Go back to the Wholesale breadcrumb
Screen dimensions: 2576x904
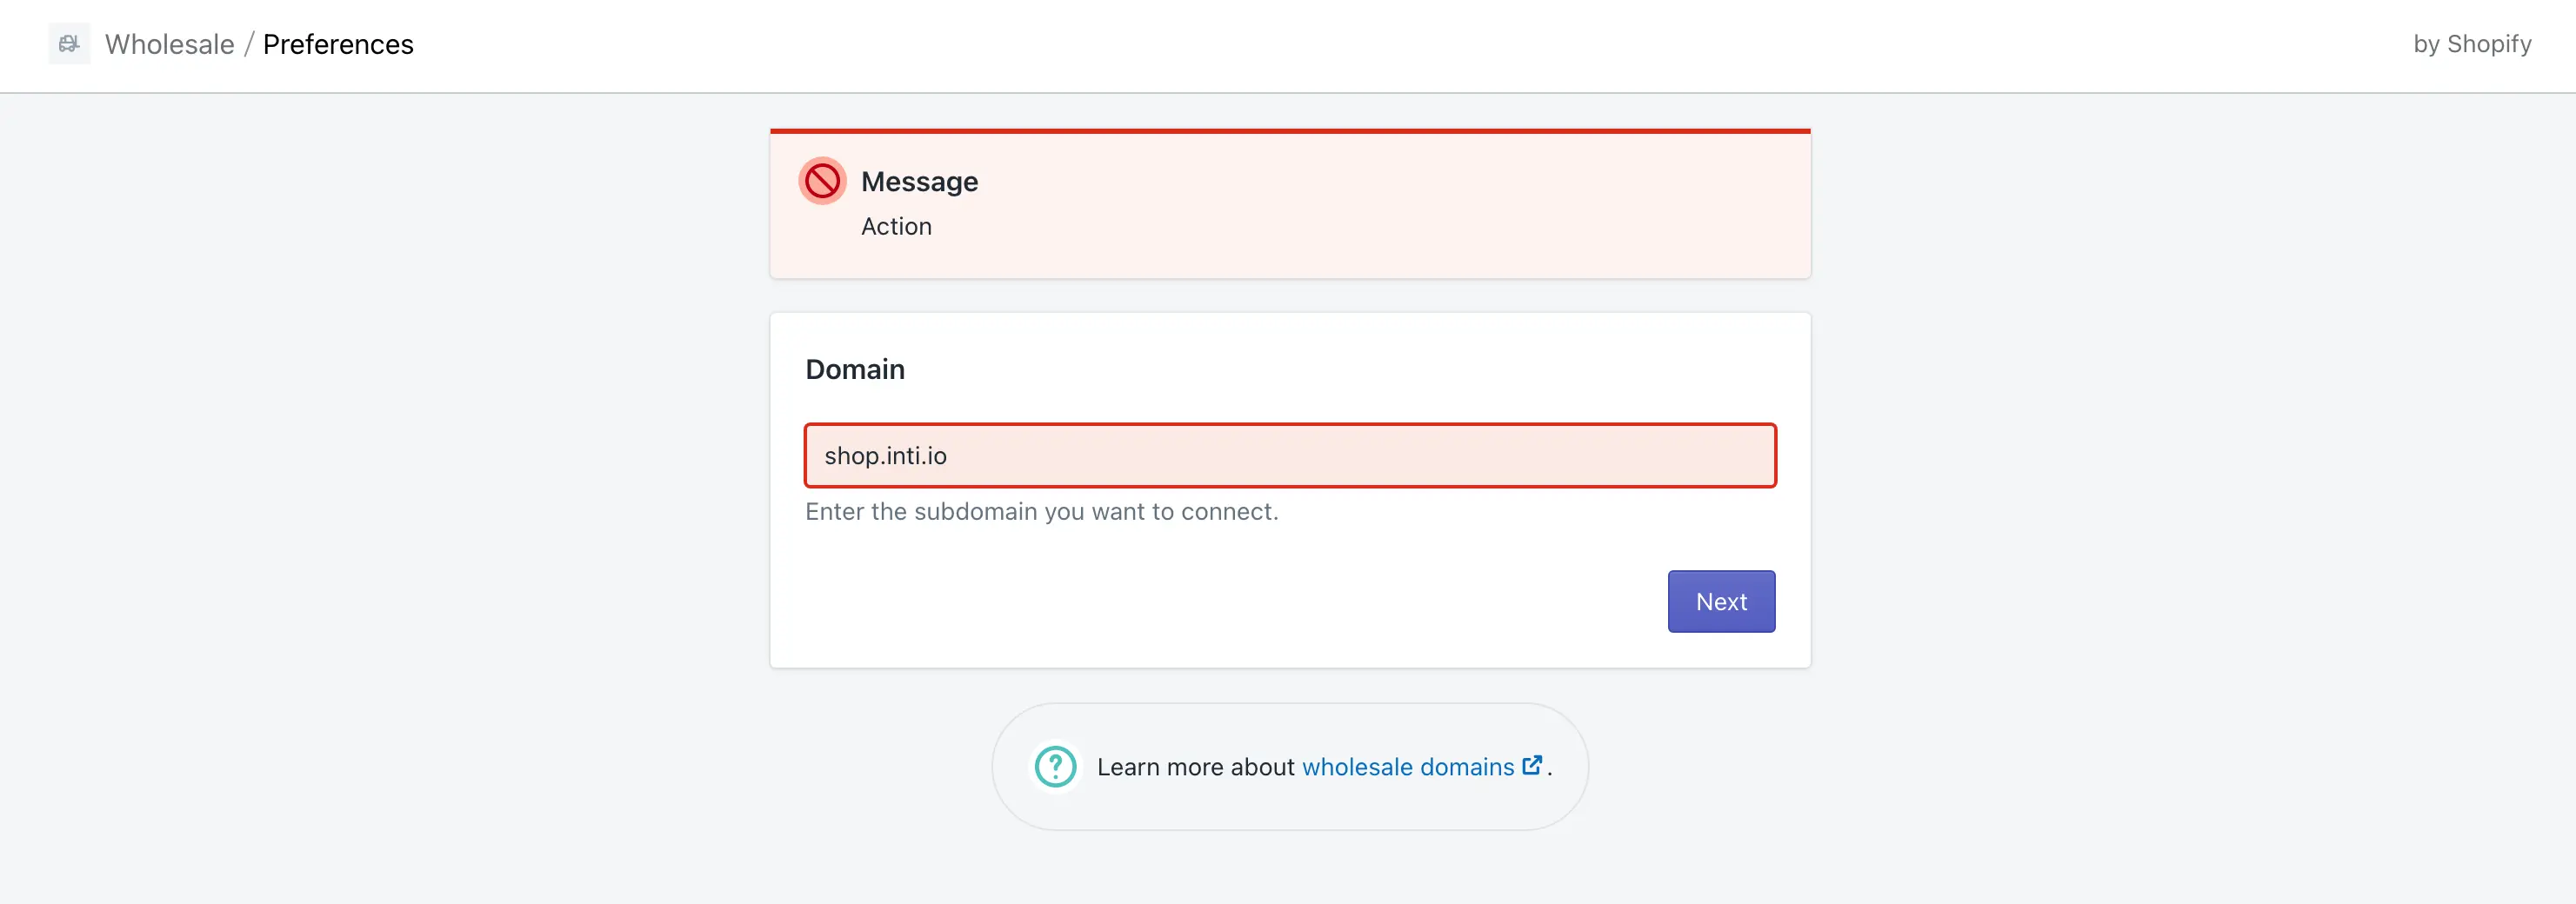coord(169,44)
